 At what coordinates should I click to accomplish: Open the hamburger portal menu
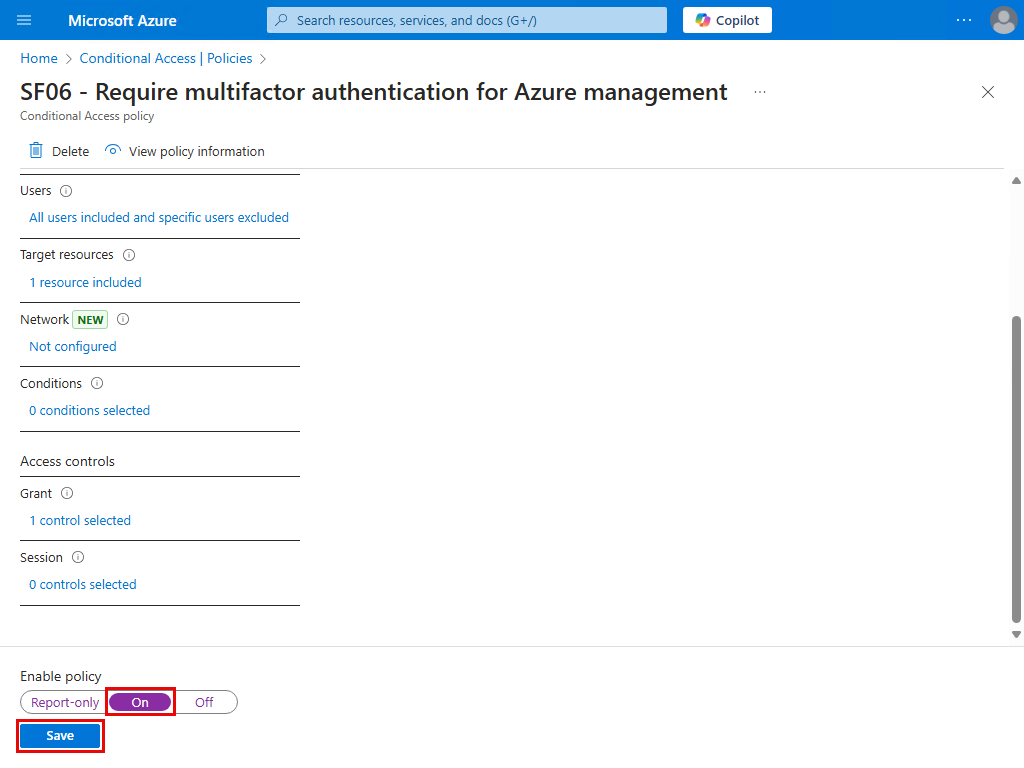pyautogui.click(x=24, y=20)
